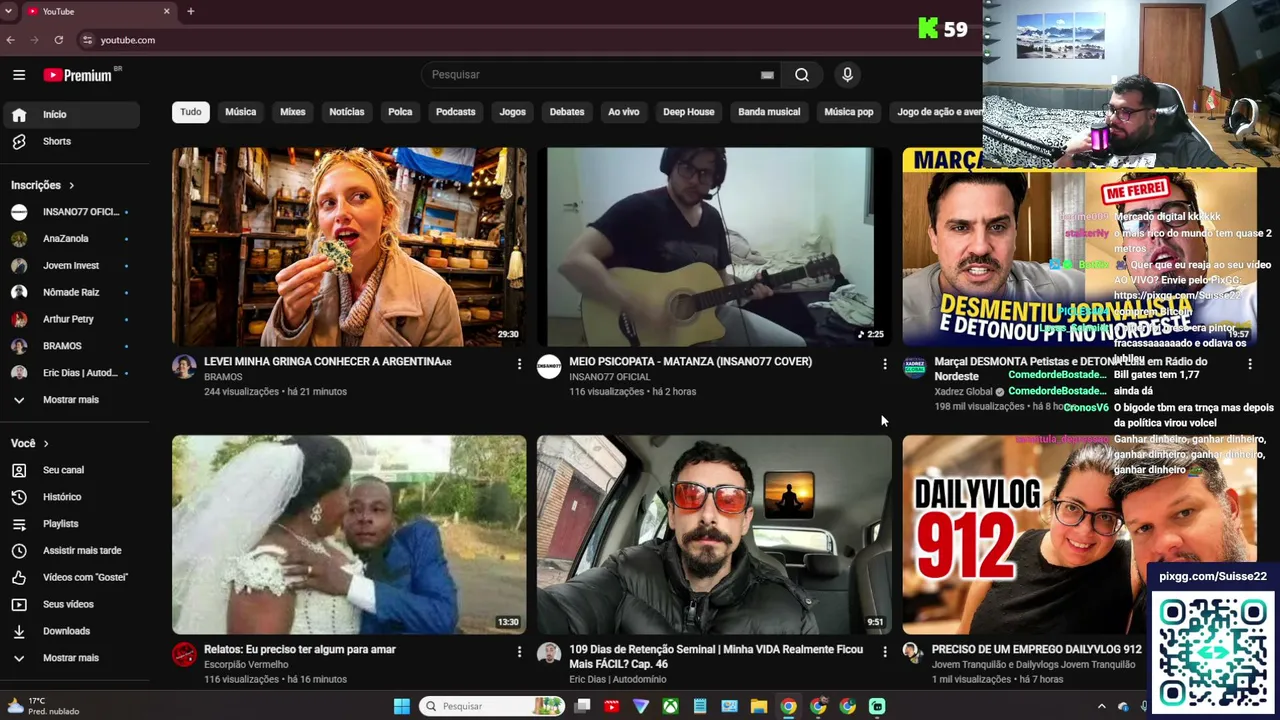The width and height of the screenshot is (1280, 720).
Task: Open Eric Dias subscription in the sidebar
Action: (70, 373)
